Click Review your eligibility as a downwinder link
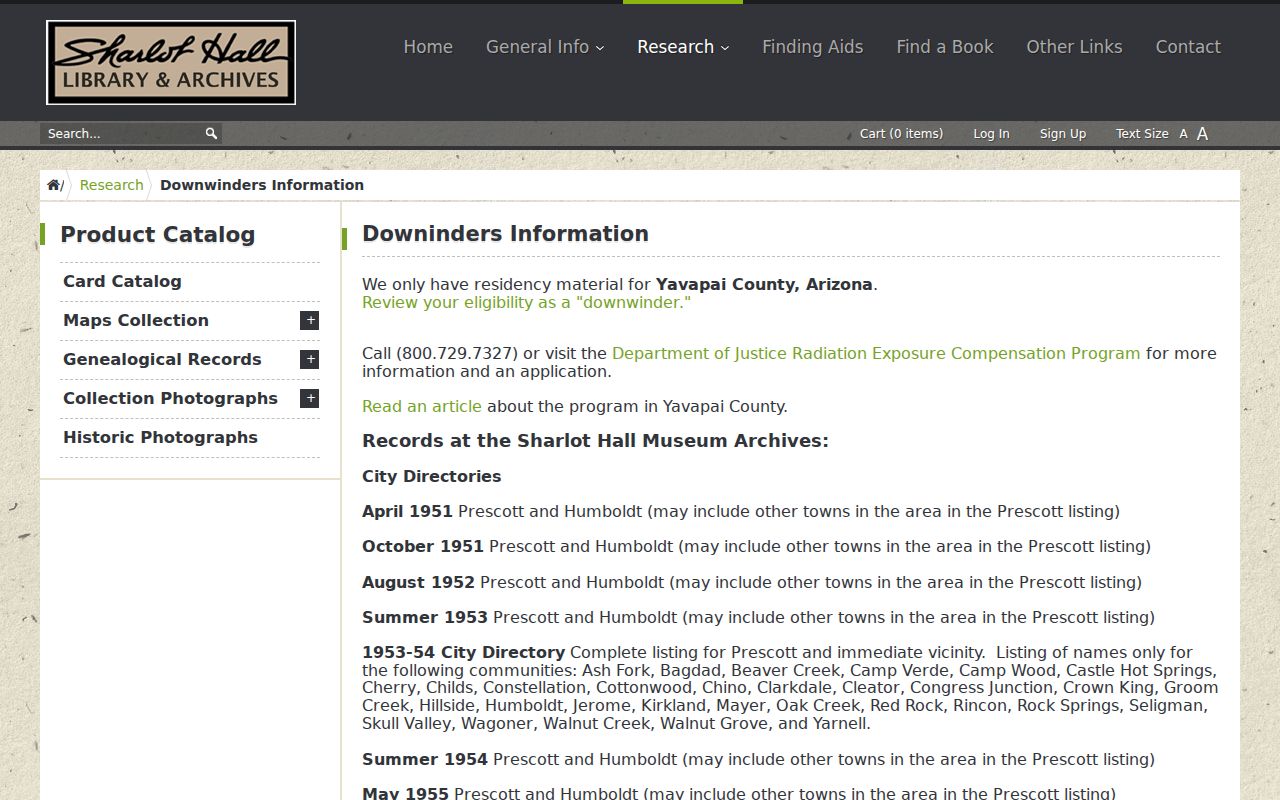The width and height of the screenshot is (1280, 800). [526, 303]
